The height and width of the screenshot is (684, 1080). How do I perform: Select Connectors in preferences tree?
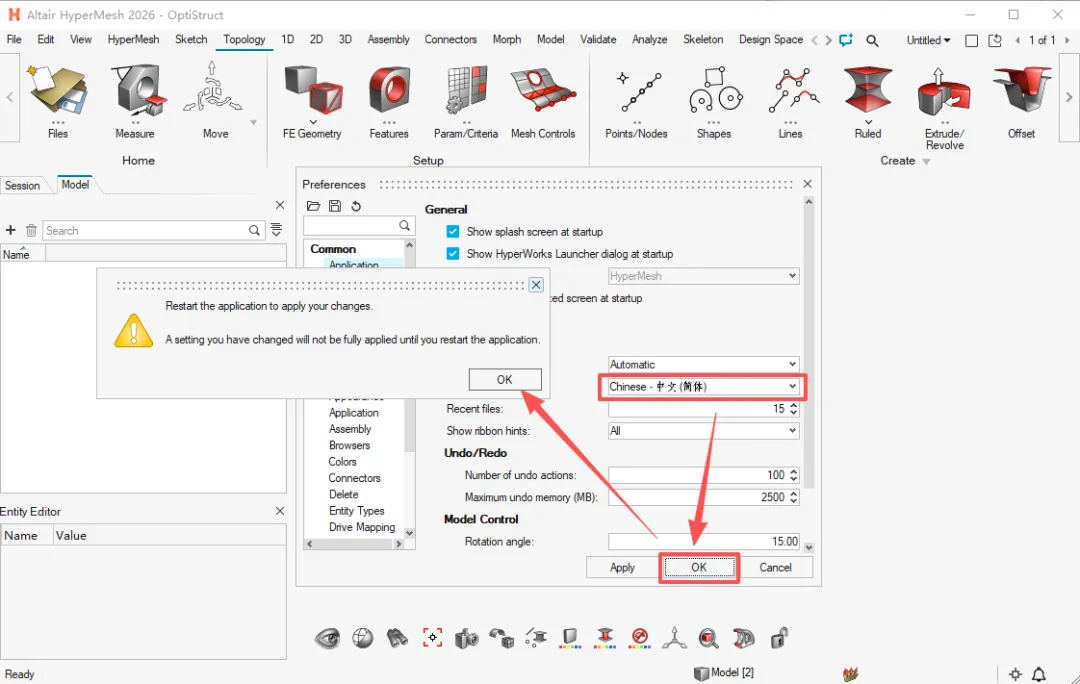coord(354,478)
